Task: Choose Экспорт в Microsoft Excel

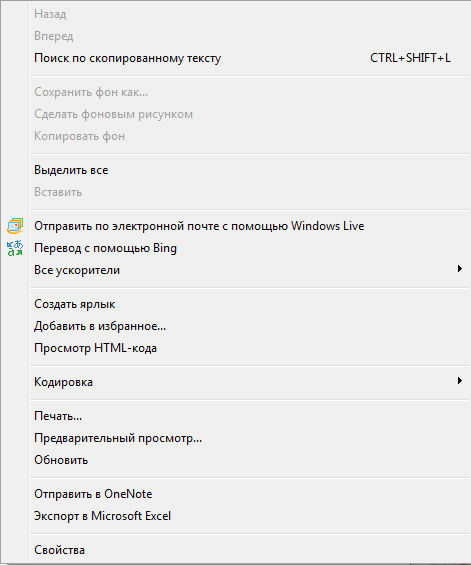Action: point(249,516)
